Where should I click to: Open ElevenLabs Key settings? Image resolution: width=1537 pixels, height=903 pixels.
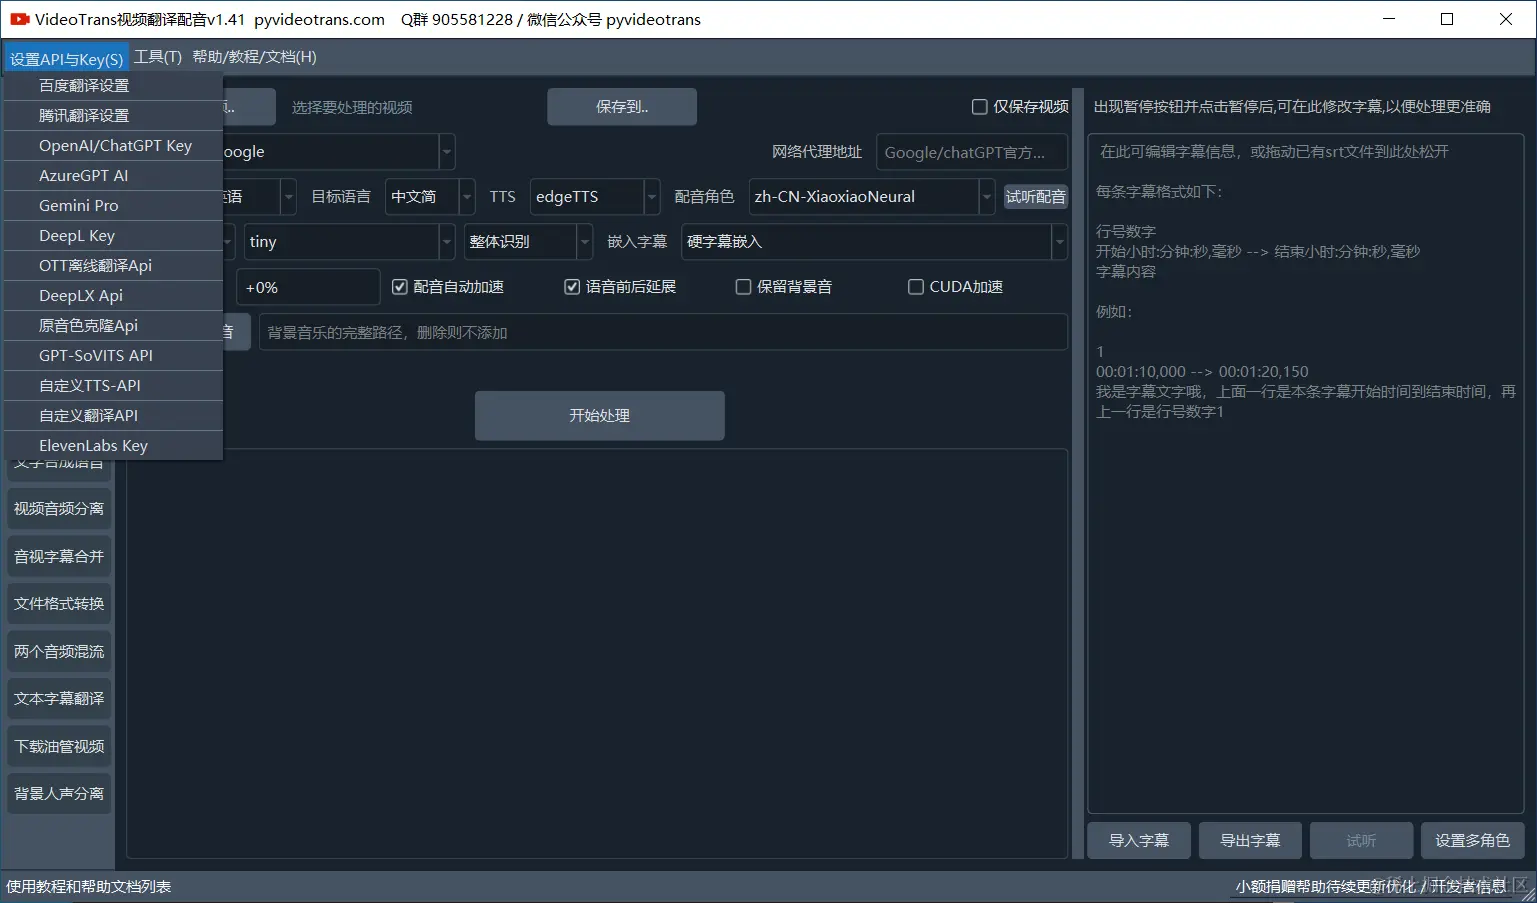tap(113, 446)
